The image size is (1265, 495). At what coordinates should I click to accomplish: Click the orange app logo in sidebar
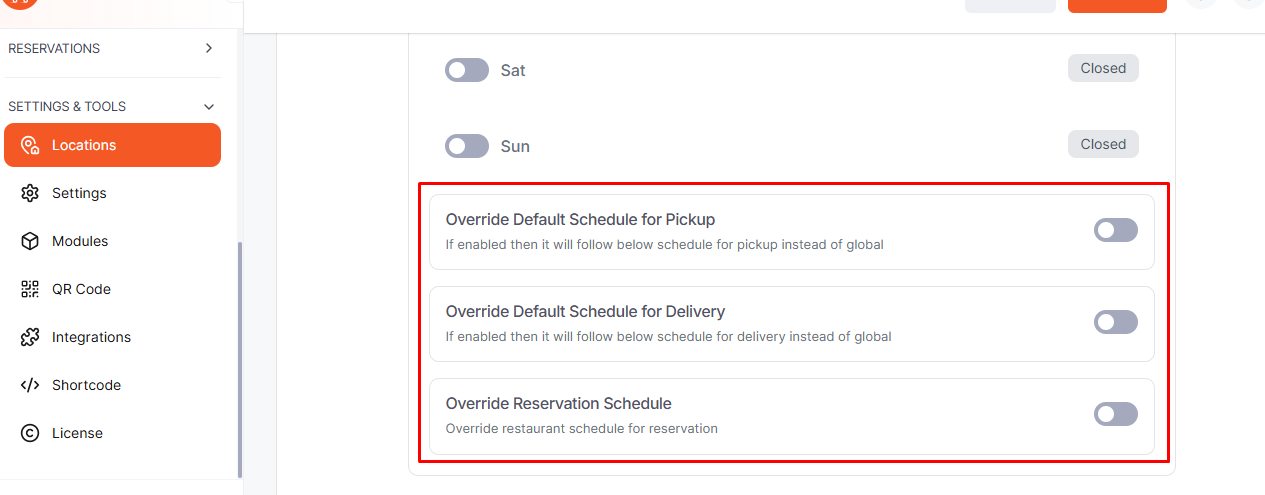[21, 3]
